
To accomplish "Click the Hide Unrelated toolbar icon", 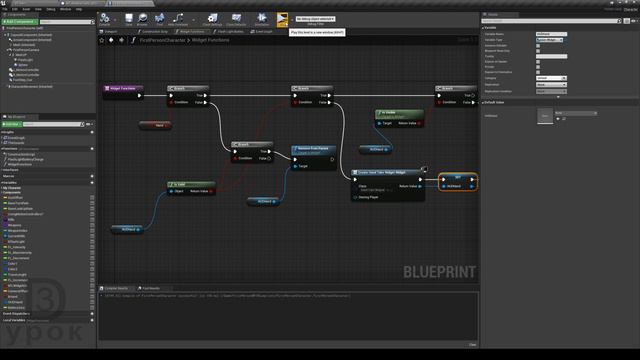I will click(x=178, y=19).
